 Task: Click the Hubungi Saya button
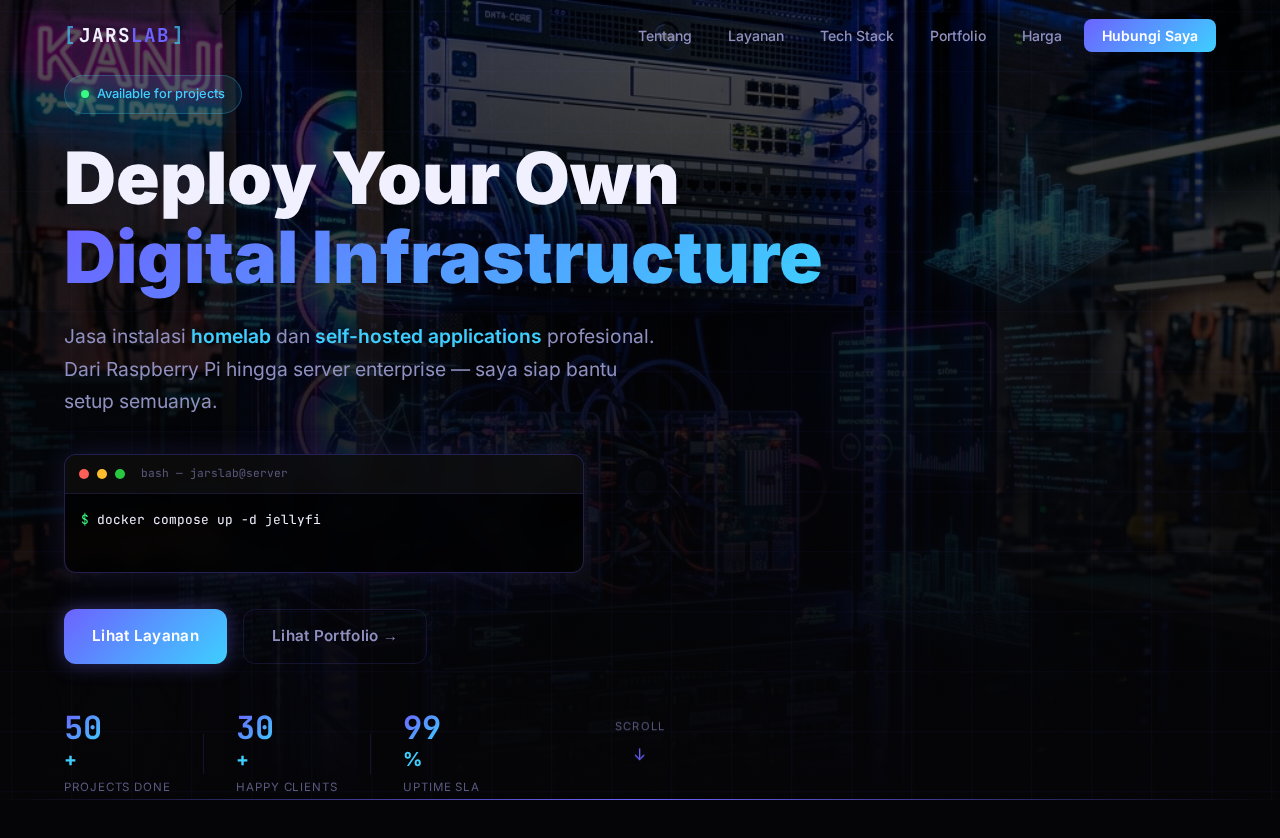click(1150, 36)
